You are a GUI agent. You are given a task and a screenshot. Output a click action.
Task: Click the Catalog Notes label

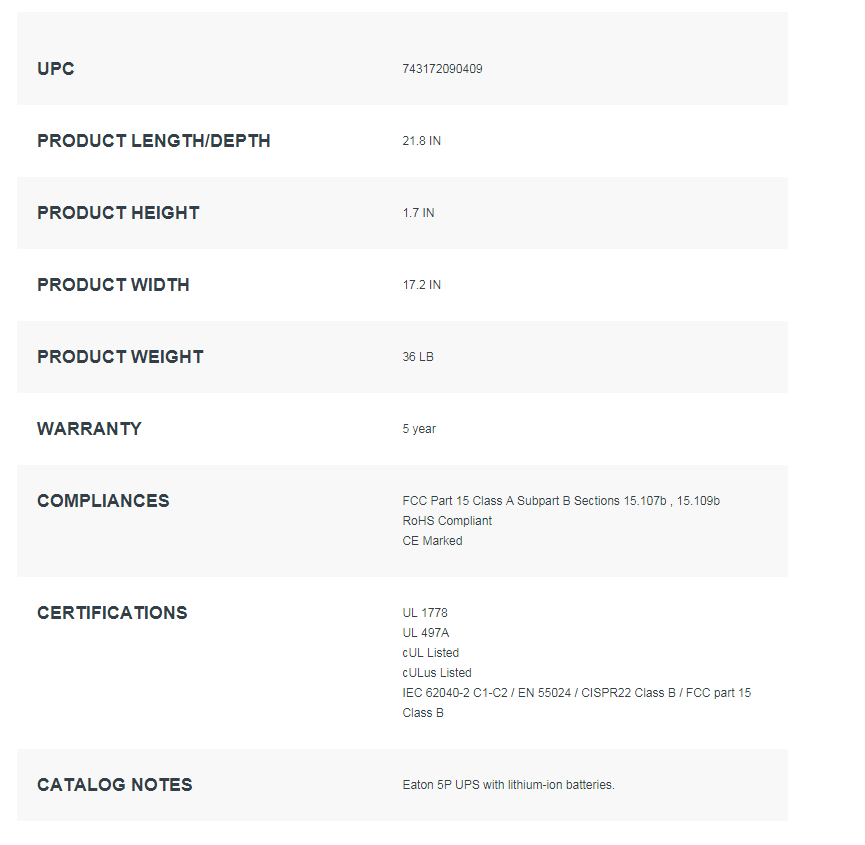tap(114, 785)
